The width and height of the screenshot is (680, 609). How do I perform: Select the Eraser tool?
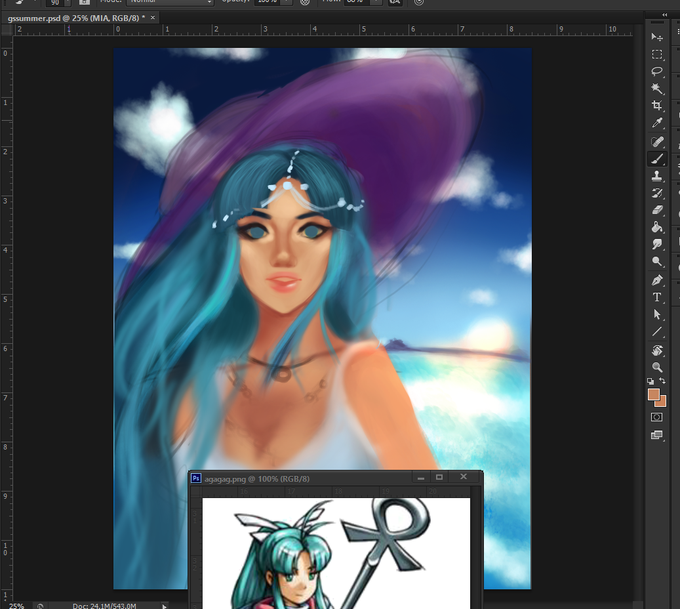click(x=657, y=210)
